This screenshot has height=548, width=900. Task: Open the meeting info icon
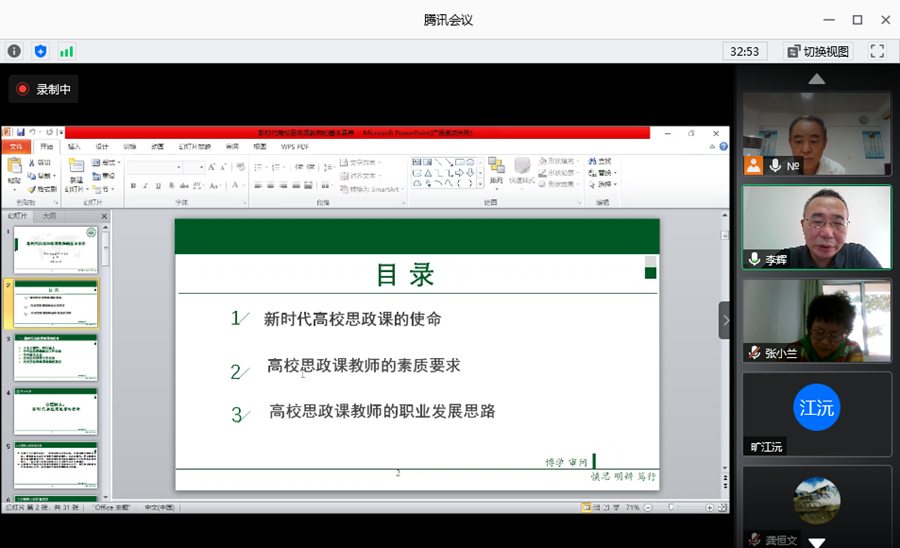tap(14, 51)
